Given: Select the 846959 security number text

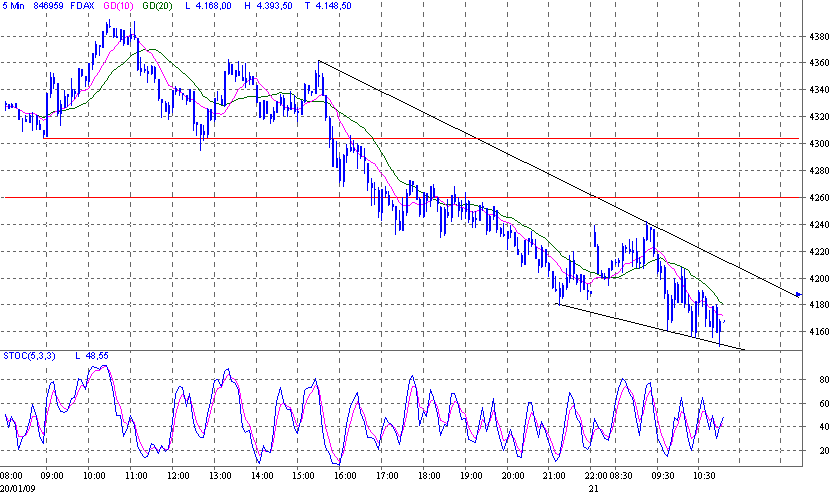Looking at the screenshot, I should [x=48, y=6].
